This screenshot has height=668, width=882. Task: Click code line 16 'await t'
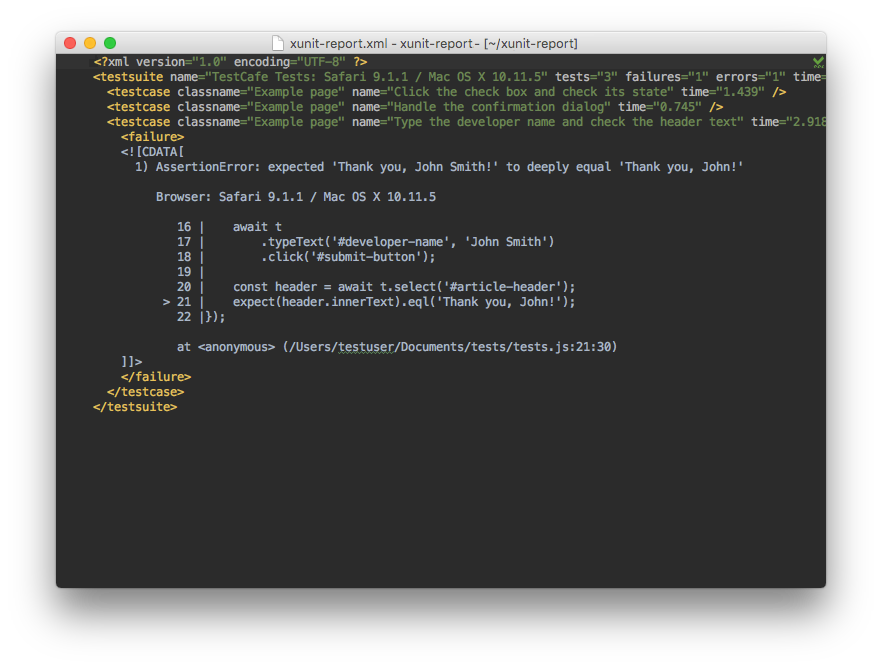(230, 227)
